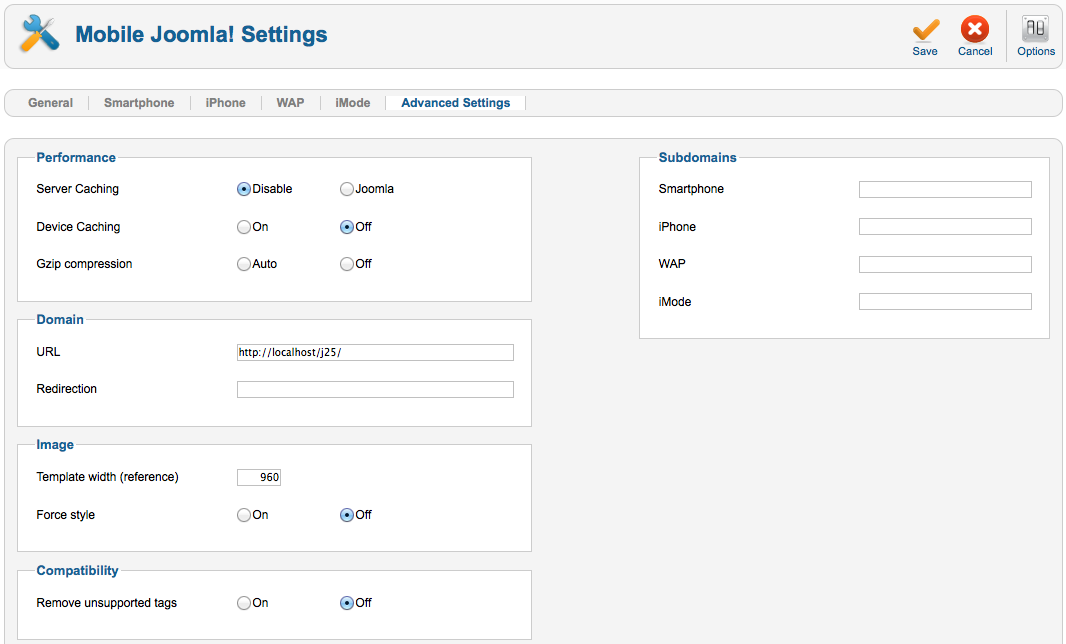Click the wrench and screwdriver settings icon
Image resolution: width=1066 pixels, height=644 pixels.
coord(39,33)
